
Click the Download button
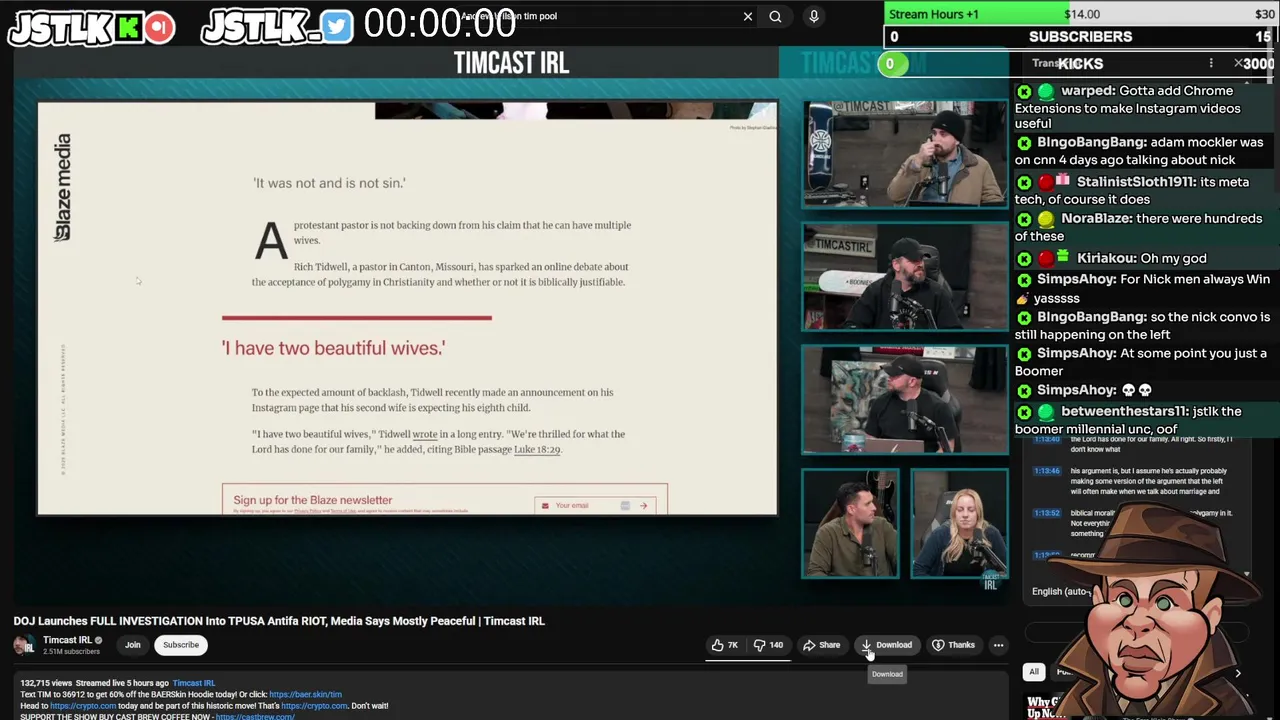[887, 645]
